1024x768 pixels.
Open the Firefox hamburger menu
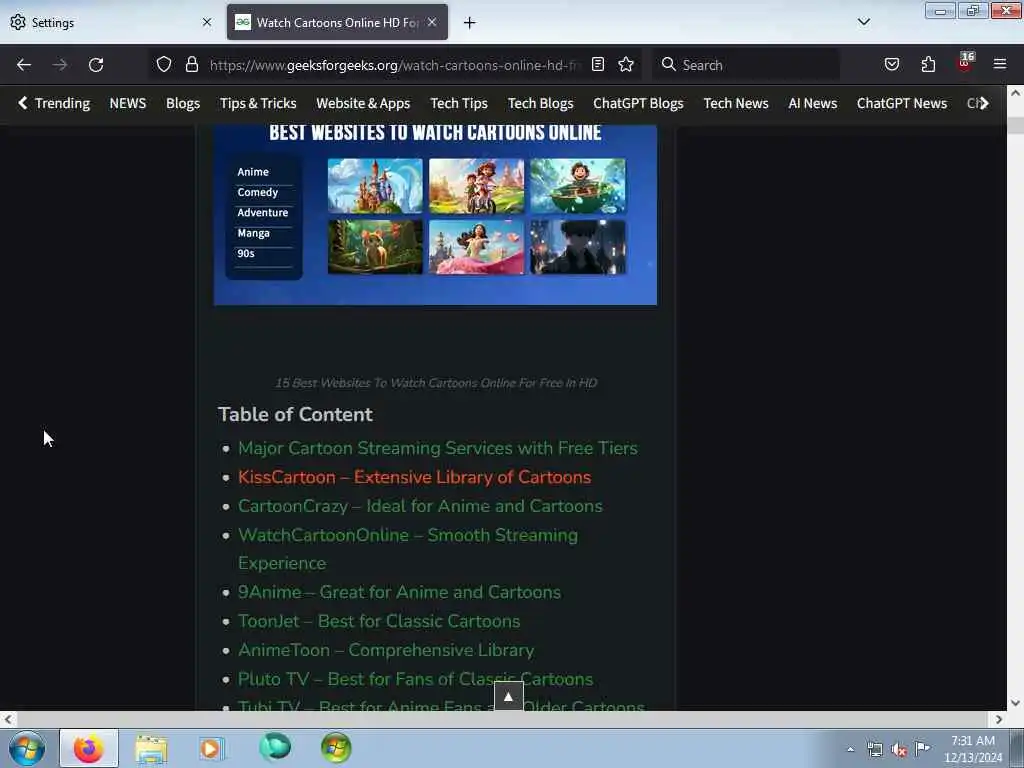[1000, 64]
